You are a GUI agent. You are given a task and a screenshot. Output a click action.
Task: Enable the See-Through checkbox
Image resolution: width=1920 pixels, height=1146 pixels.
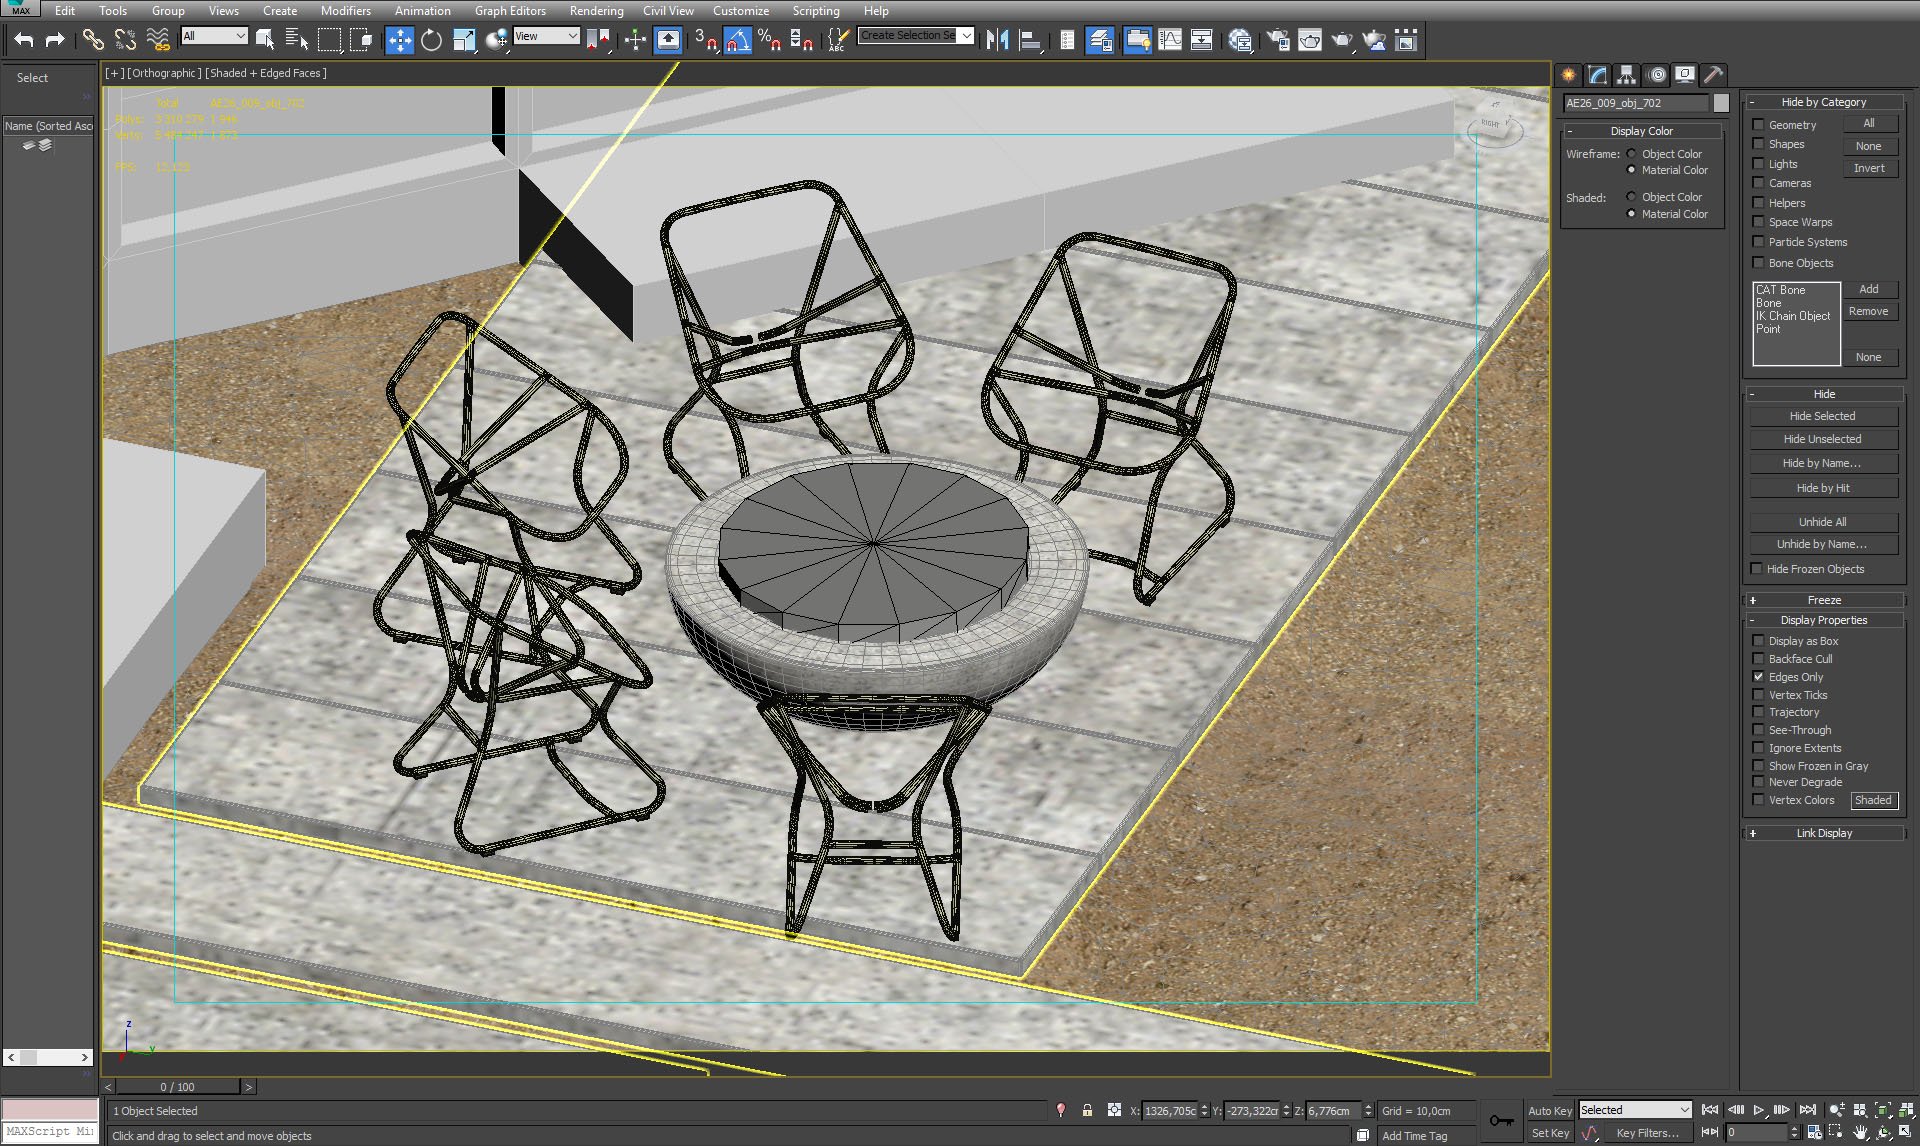point(1758,730)
